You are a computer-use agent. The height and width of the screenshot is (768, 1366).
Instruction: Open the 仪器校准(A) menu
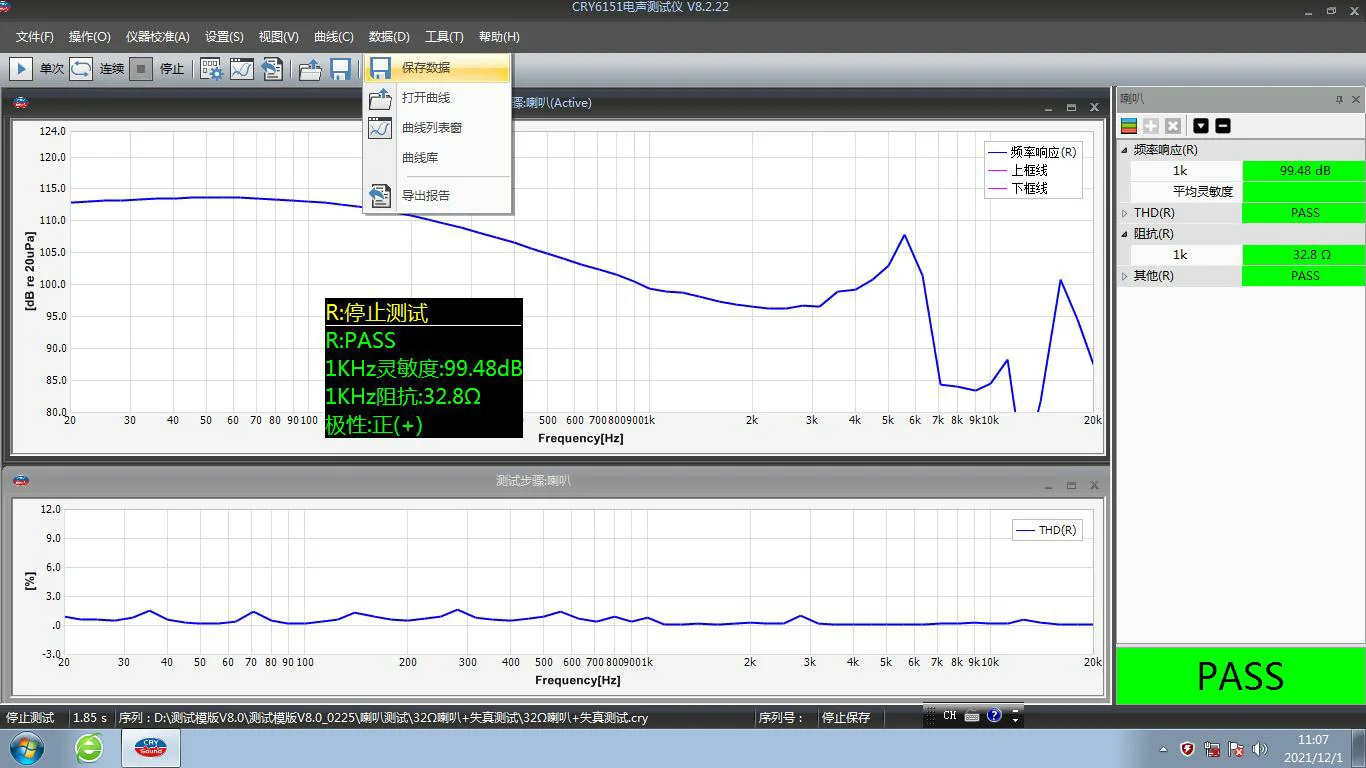pos(157,37)
